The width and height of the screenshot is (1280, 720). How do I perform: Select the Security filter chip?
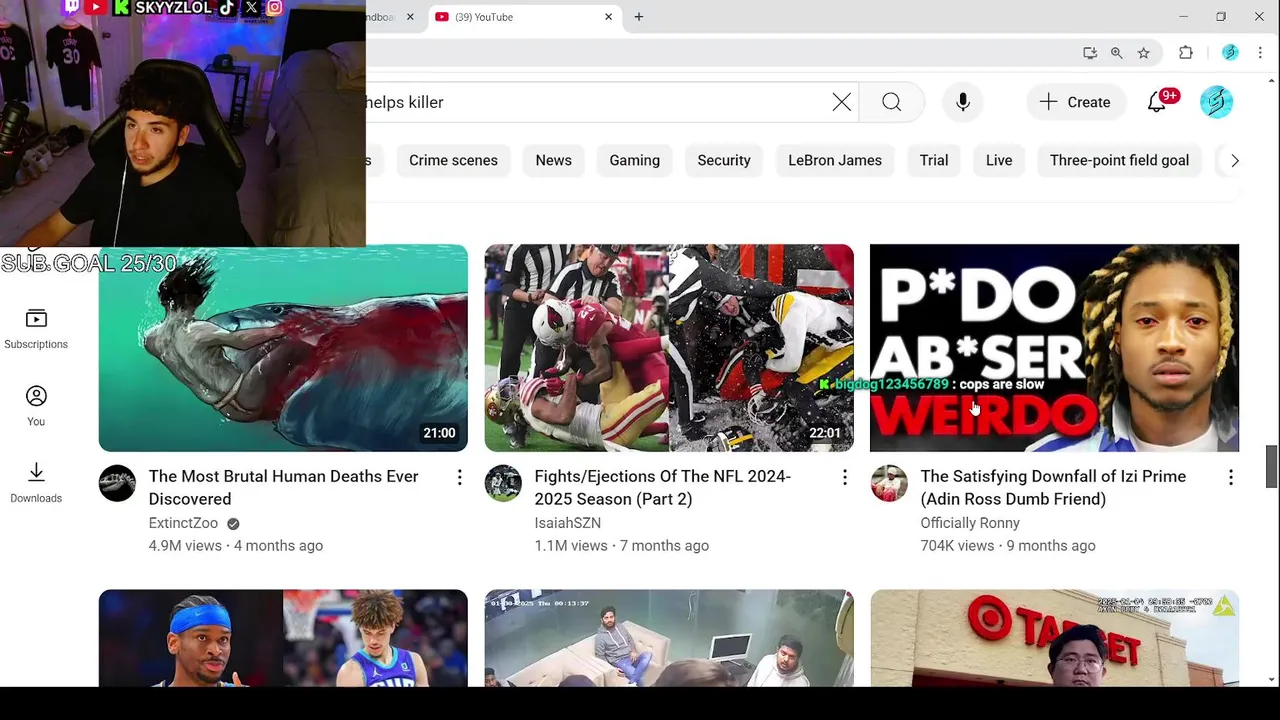(x=724, y=160)
